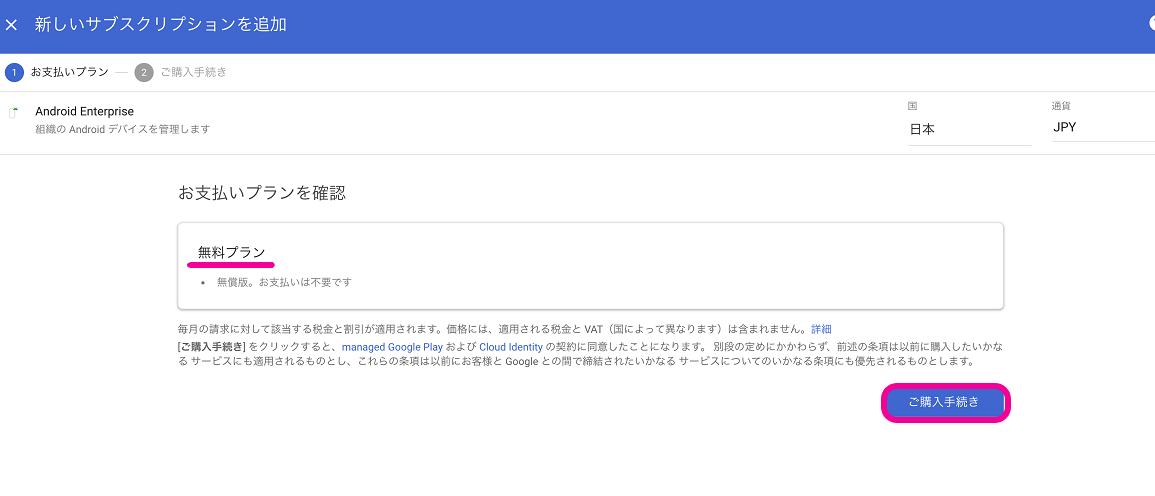The height and width of the screenshot is (496, 1155).
Task: Click the 無償版。お支払いは不要です bullet text
Action: point(283,282)
